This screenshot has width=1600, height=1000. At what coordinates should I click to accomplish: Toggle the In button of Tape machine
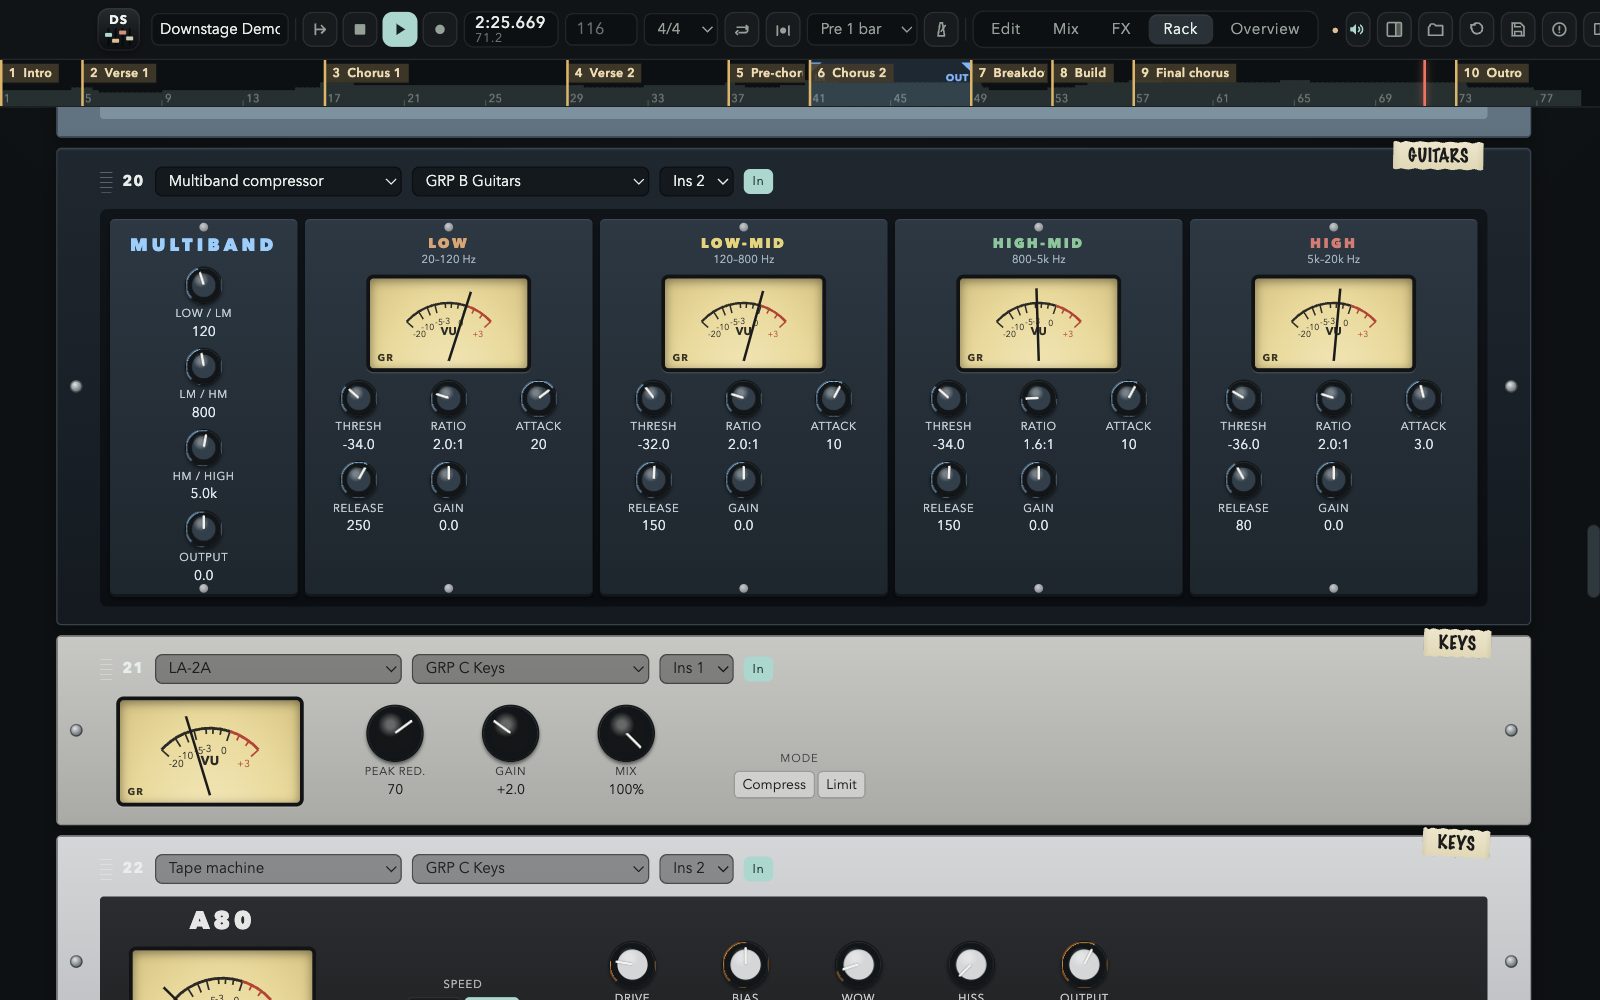click(x=758, y=868)
